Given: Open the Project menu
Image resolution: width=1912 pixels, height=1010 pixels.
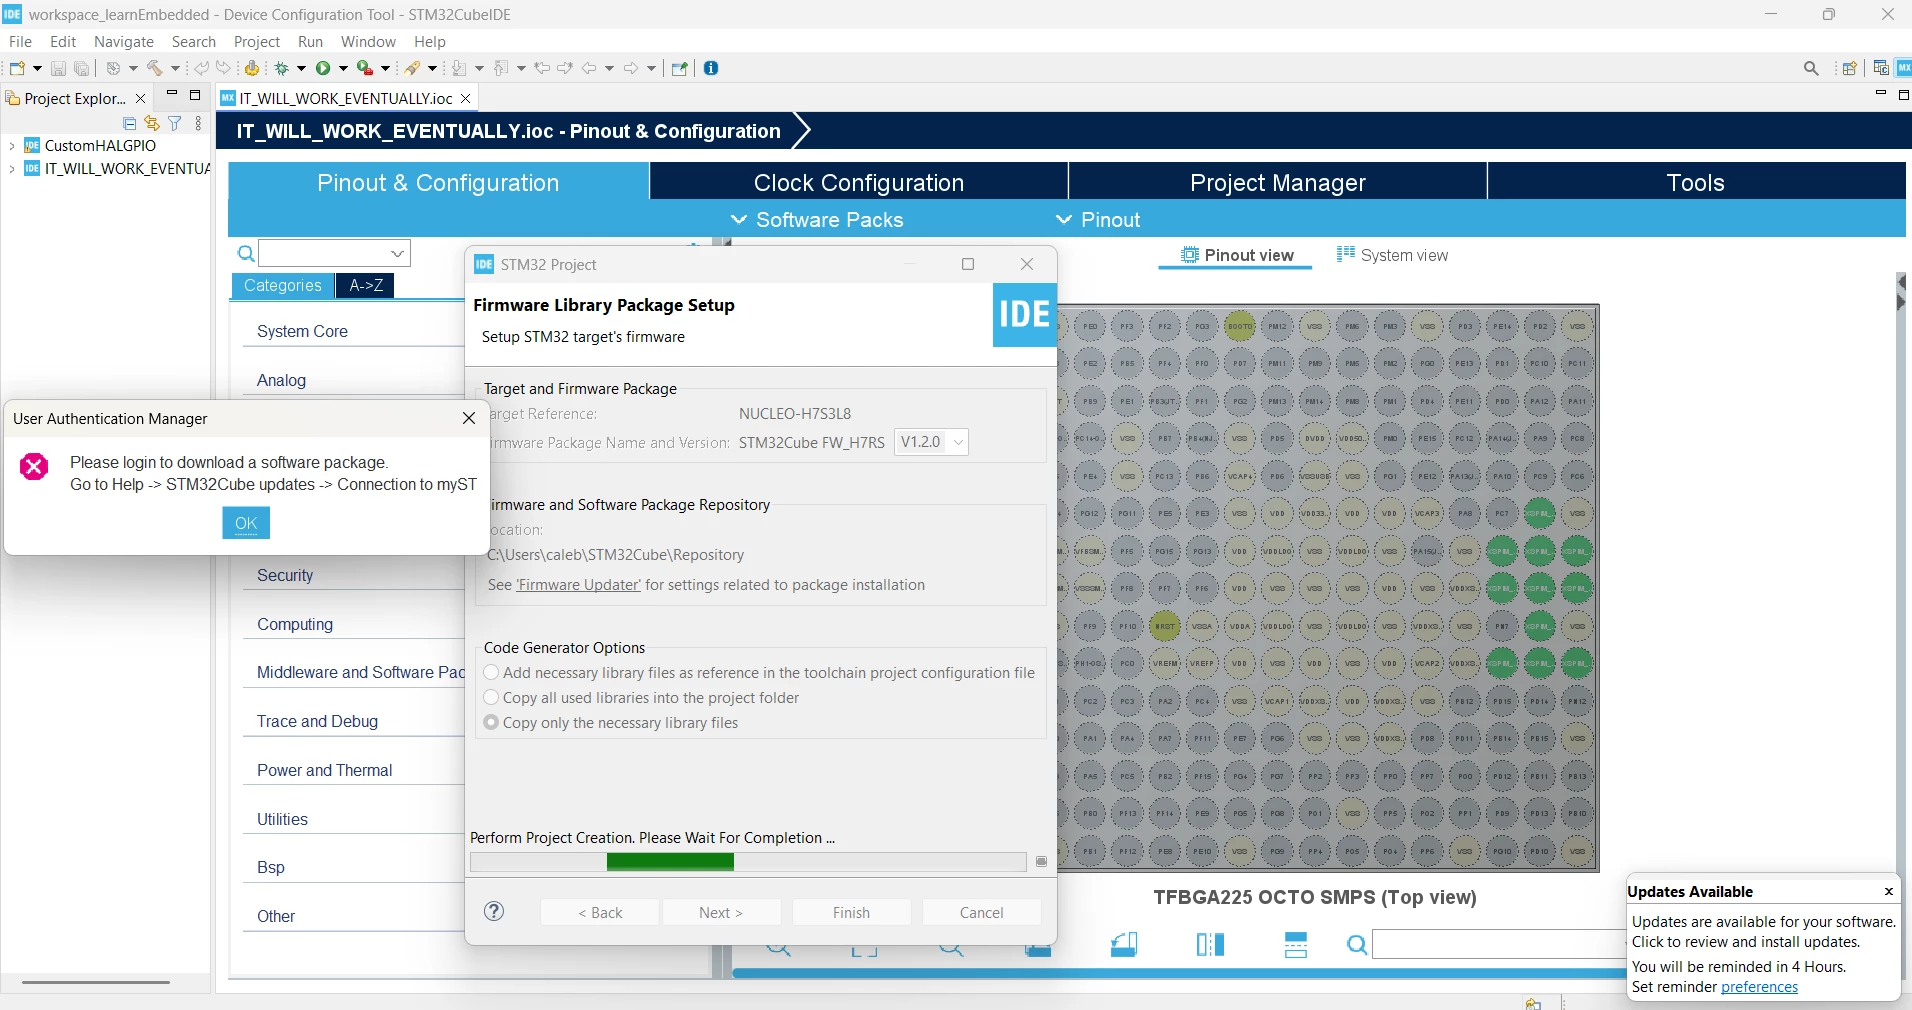Looking at the screenshot, I should coord(257,41).
